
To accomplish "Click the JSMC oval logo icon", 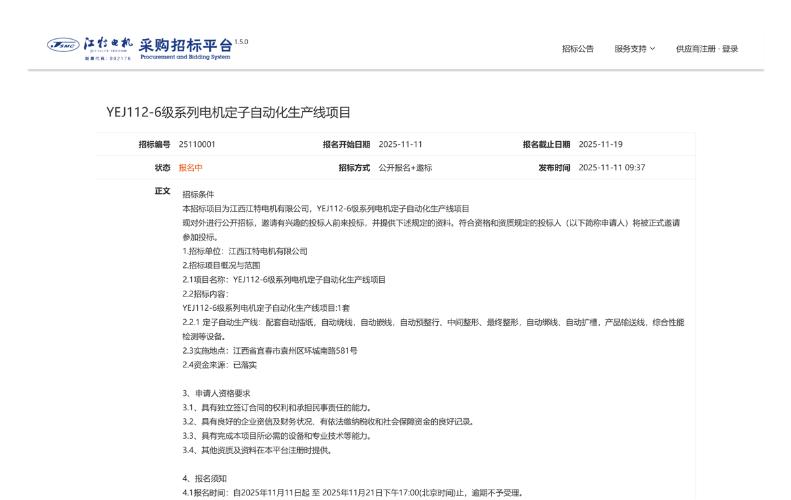I will [63, 45].
